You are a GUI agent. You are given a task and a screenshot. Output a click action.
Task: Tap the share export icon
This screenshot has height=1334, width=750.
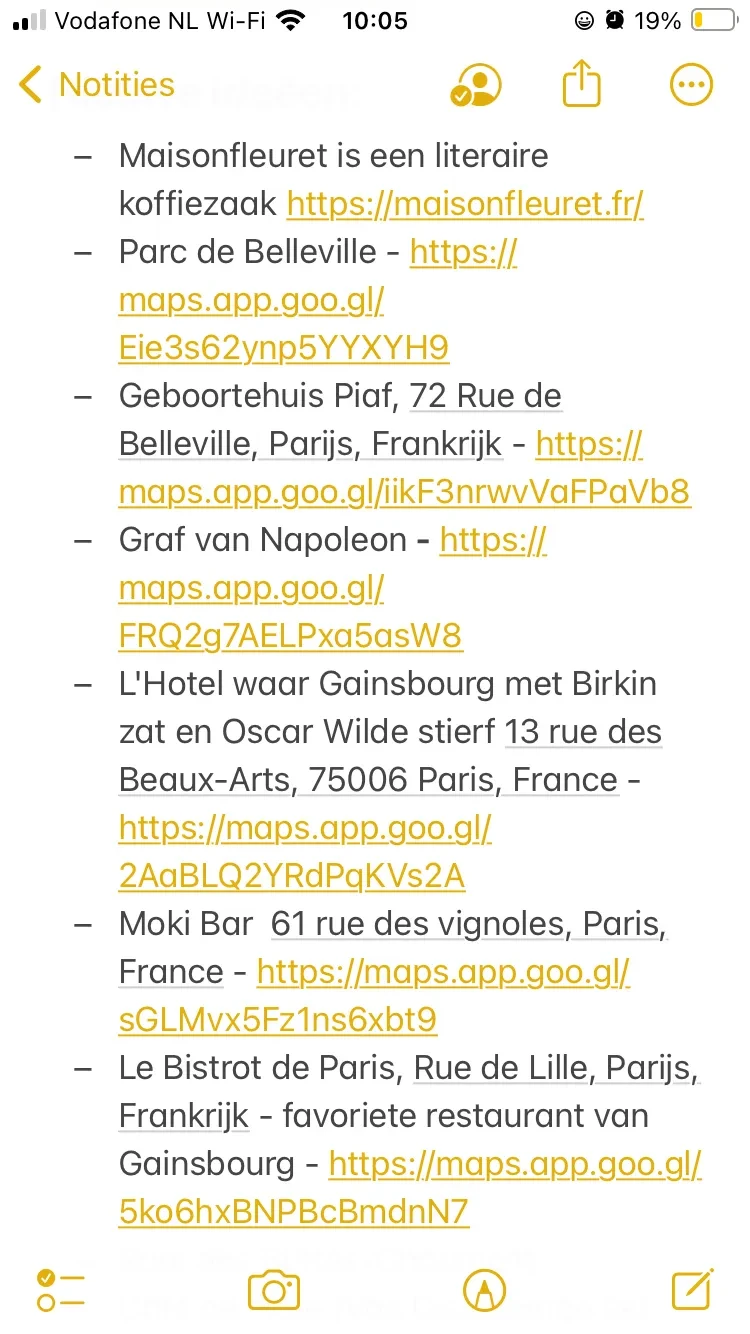581,85
